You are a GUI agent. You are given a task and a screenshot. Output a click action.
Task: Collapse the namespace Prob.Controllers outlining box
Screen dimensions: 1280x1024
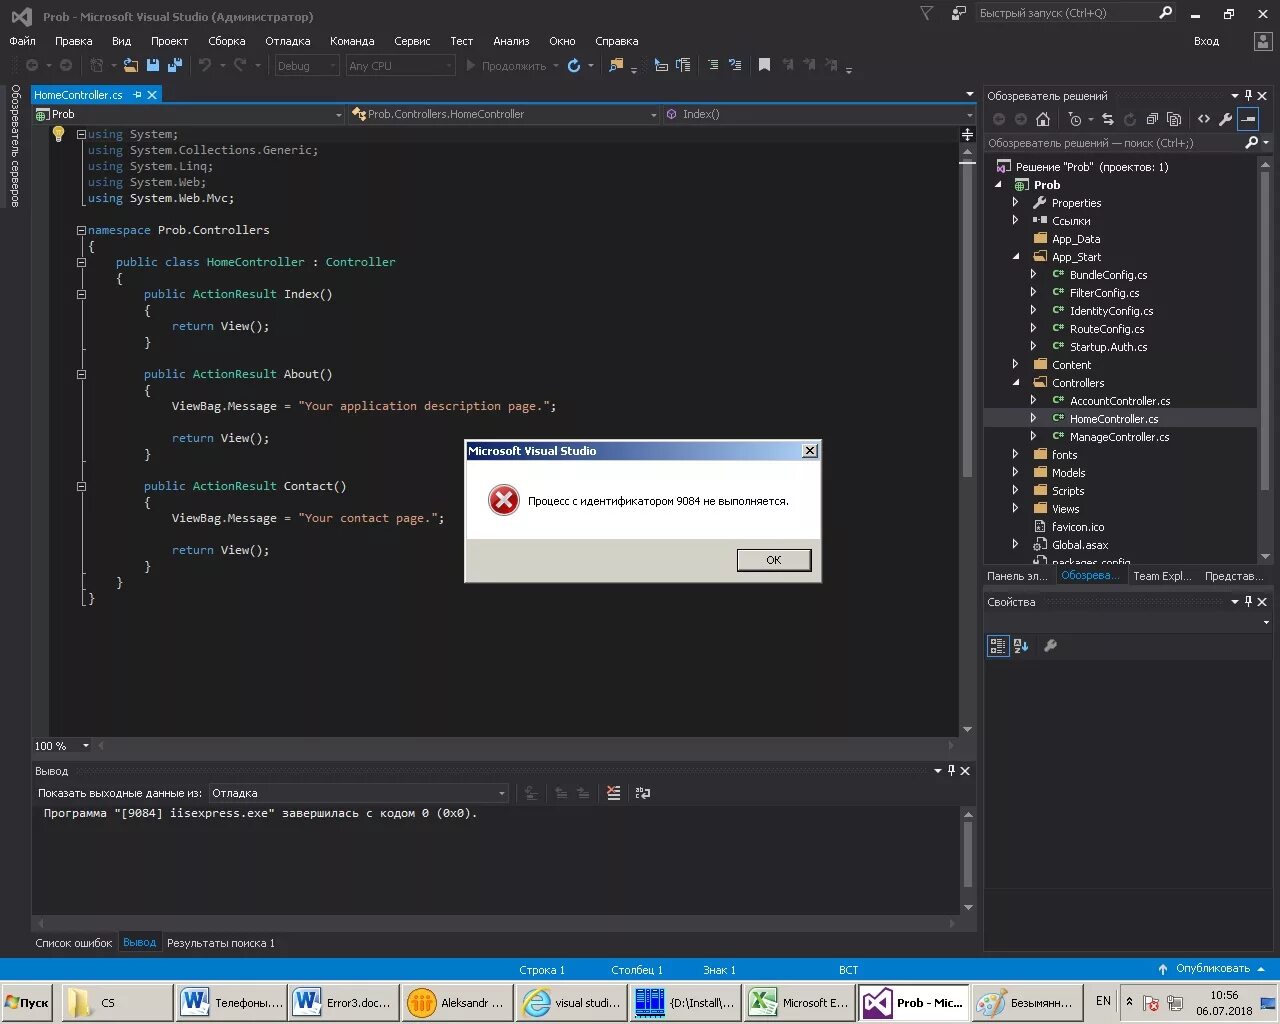[81, 230]
